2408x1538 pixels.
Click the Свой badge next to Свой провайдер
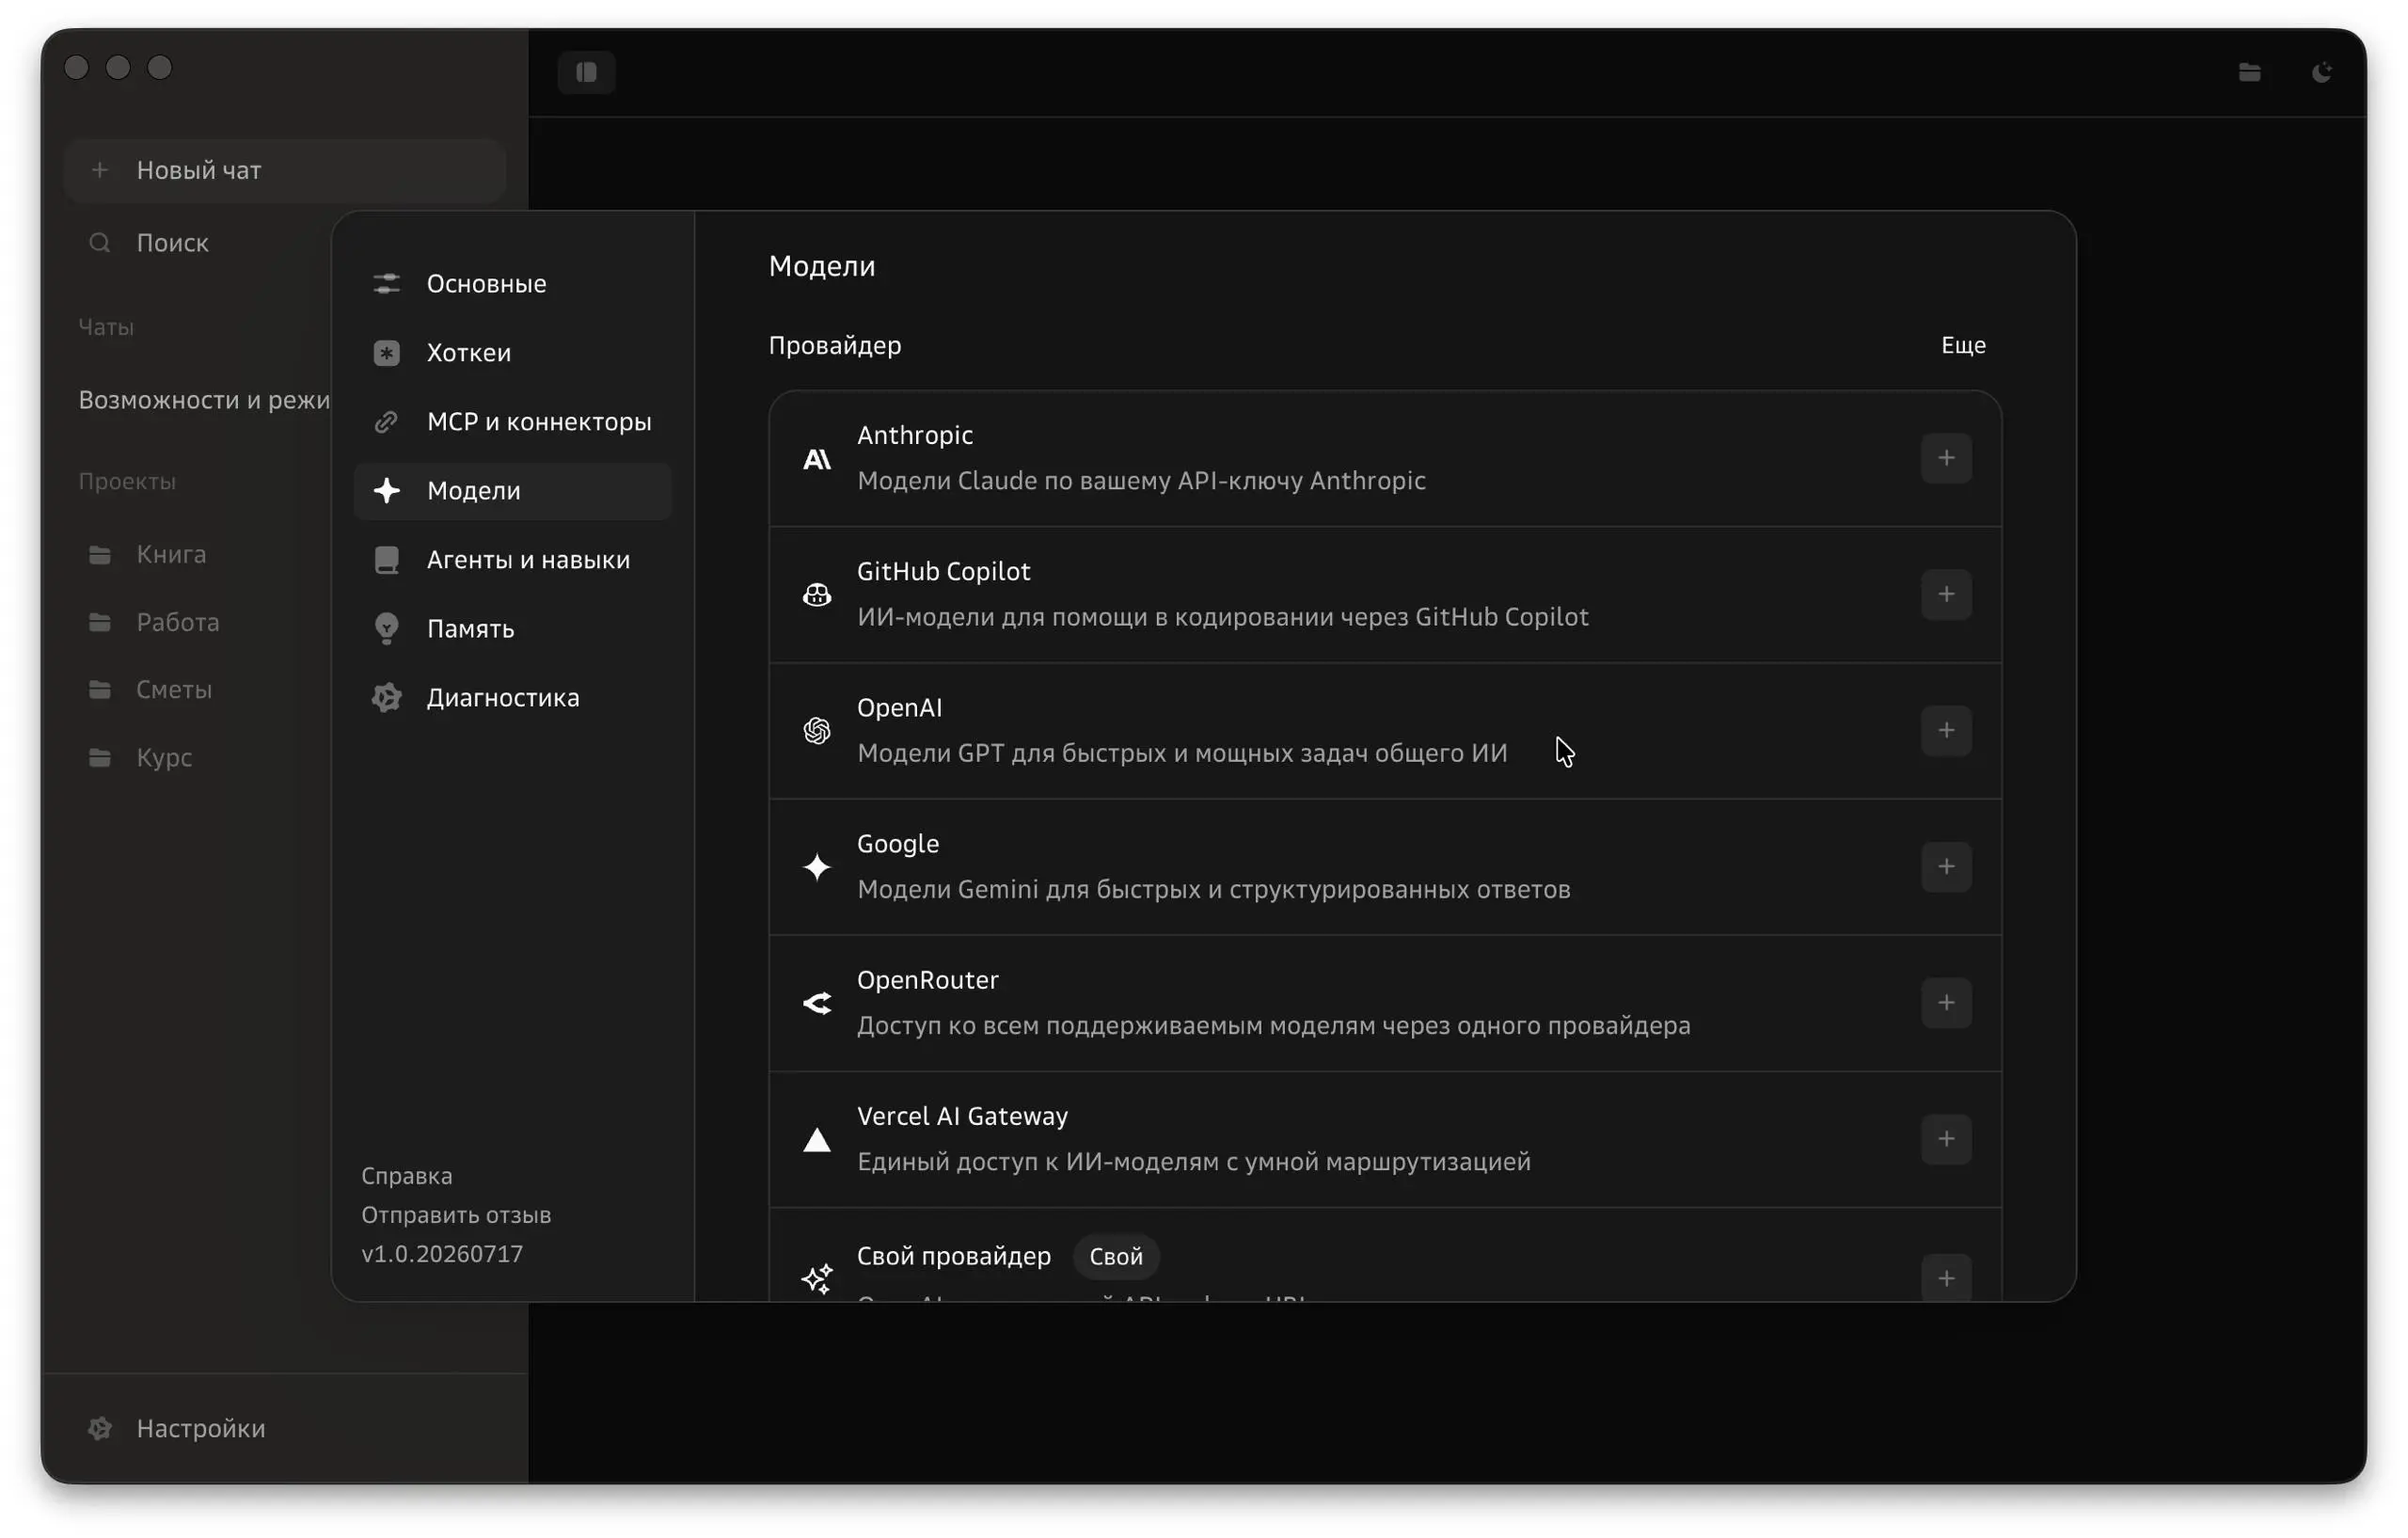coord(1116,1257)
